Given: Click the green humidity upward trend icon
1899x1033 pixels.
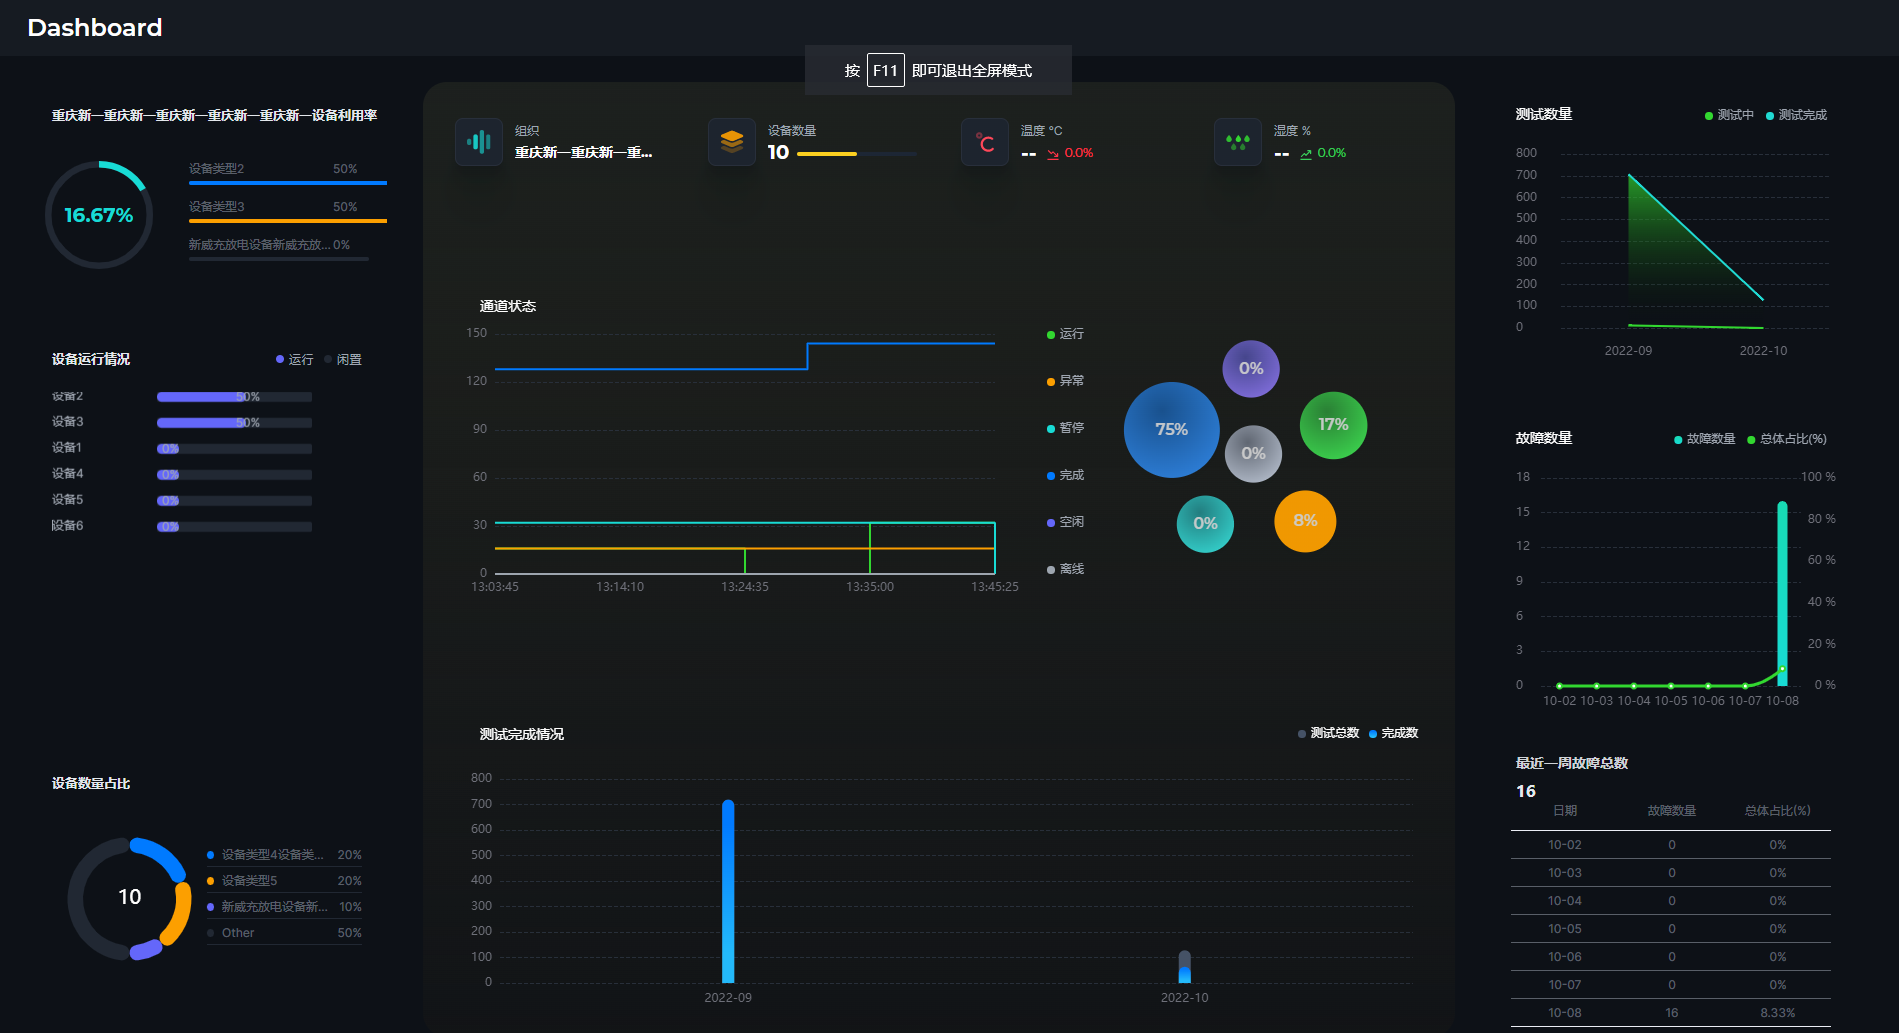Looking at the screenshot, I should [x=1306, y=154].
